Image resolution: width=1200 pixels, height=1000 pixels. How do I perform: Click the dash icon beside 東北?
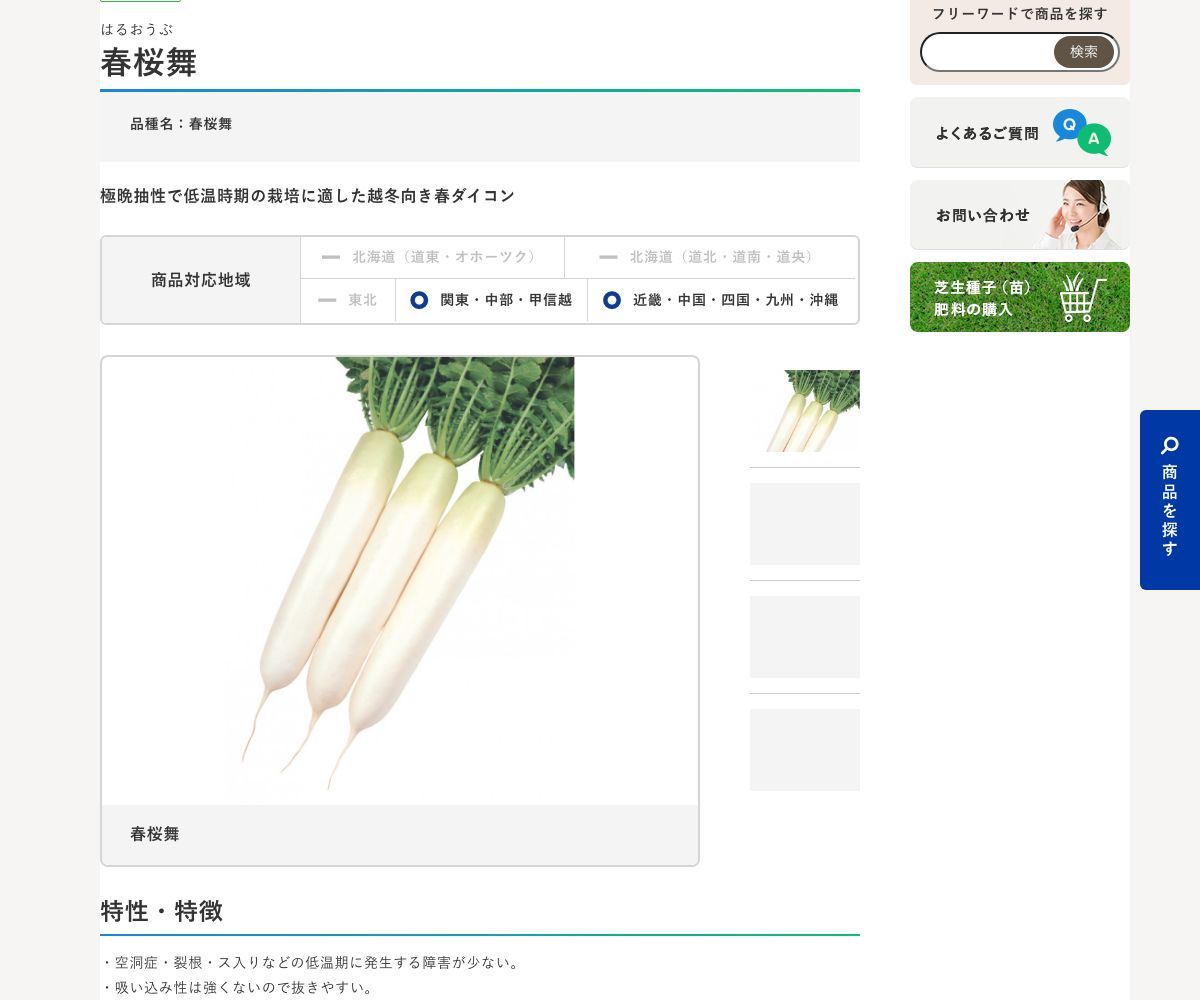click(x=327, y=300)
